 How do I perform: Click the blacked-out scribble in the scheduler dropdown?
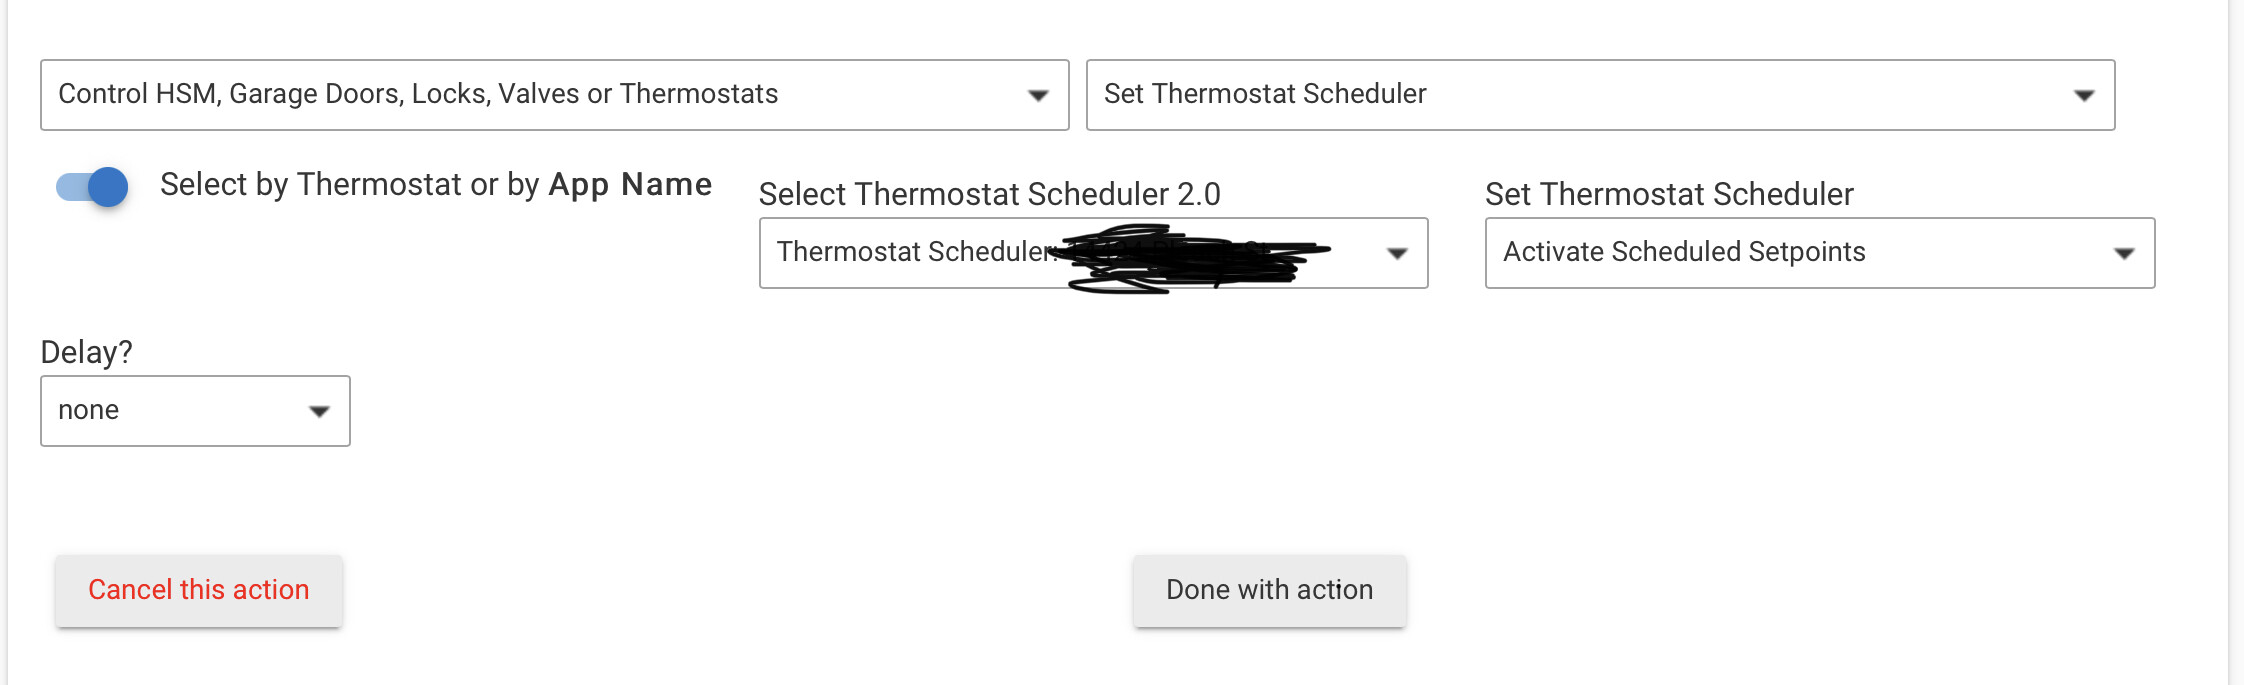[x=1195, y=258]
